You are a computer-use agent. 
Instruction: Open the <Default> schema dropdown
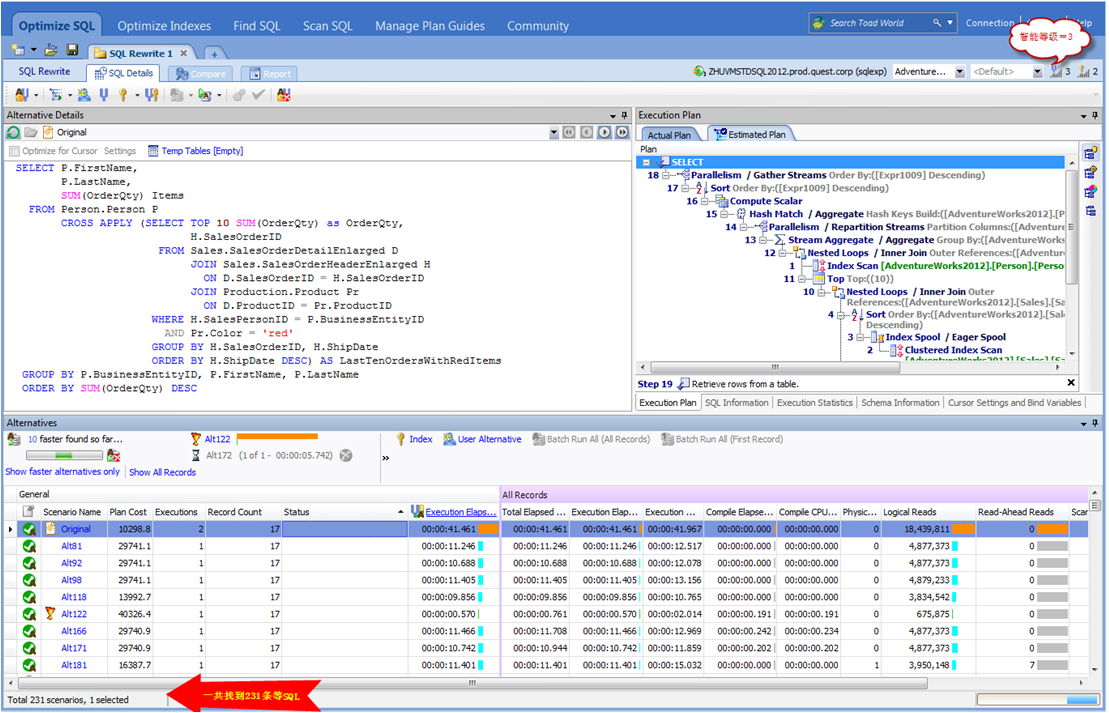coord(1038,71)
